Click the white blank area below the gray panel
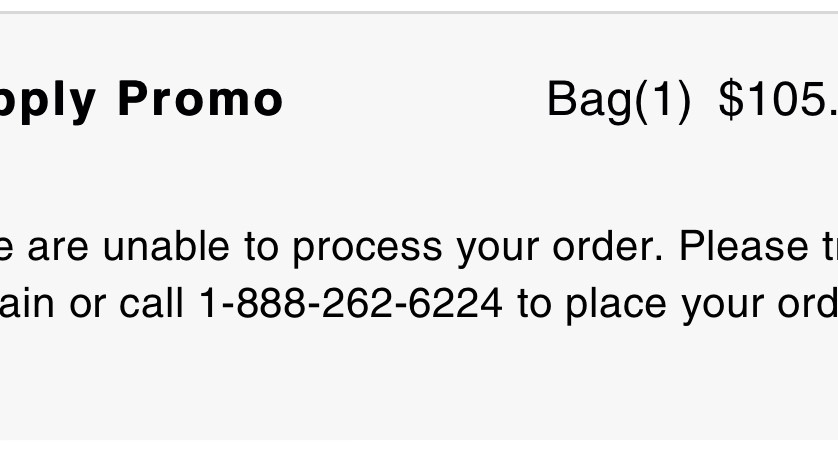This screenshot has width=838, height=471. [x=419, y=455]
